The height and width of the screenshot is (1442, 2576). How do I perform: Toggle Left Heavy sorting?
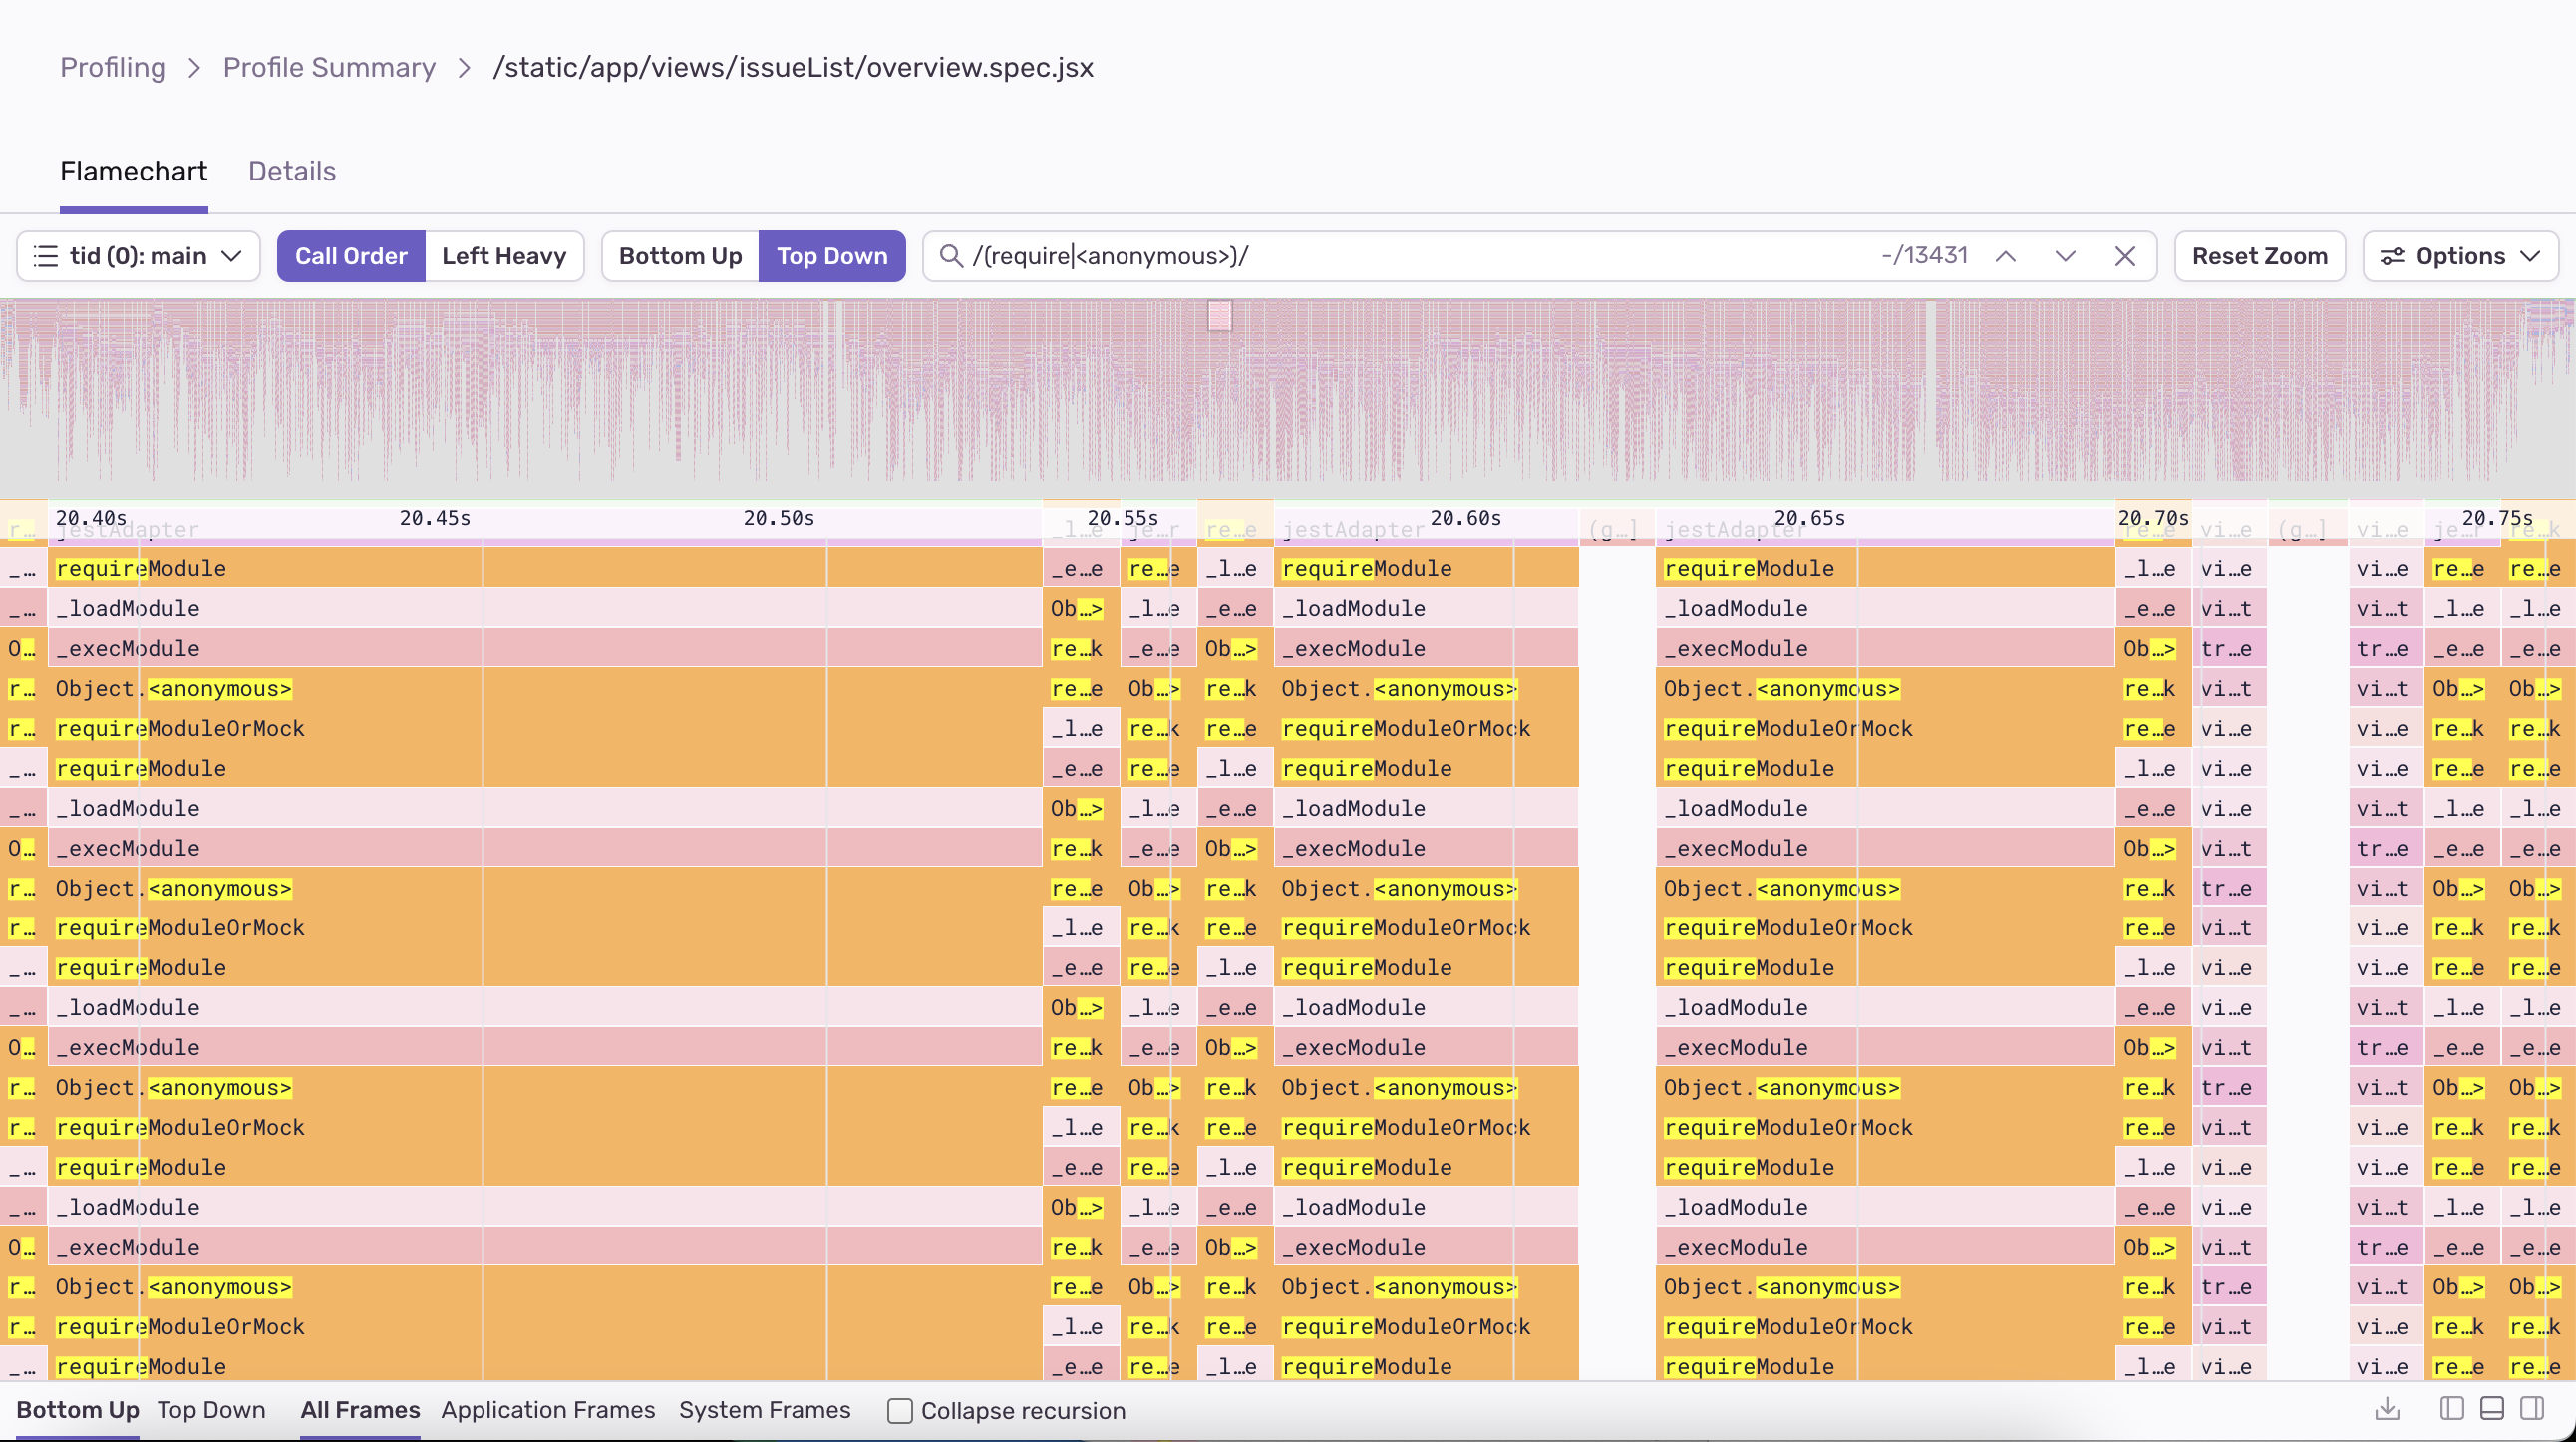pyautogui.click(x=504, y=256)
